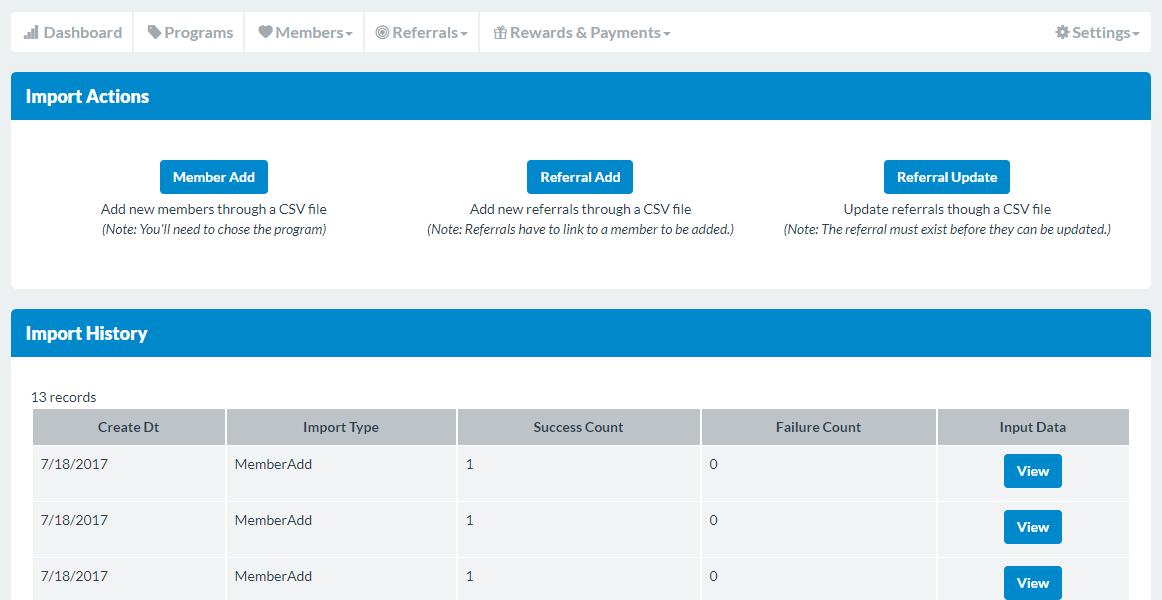The width and height of the screenshot is (1162, 600).
Task: Click the success count in third row
Action: 470,576
